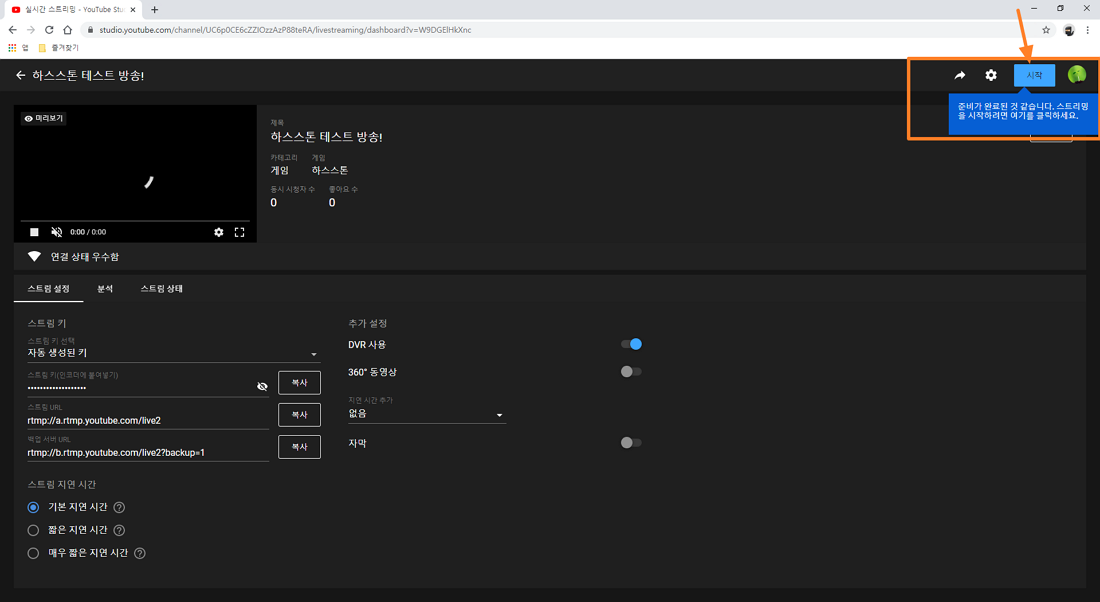Select 매우 짧은 지연 시간 radio button
The image size is (1100, 602).
click(33, 554)
